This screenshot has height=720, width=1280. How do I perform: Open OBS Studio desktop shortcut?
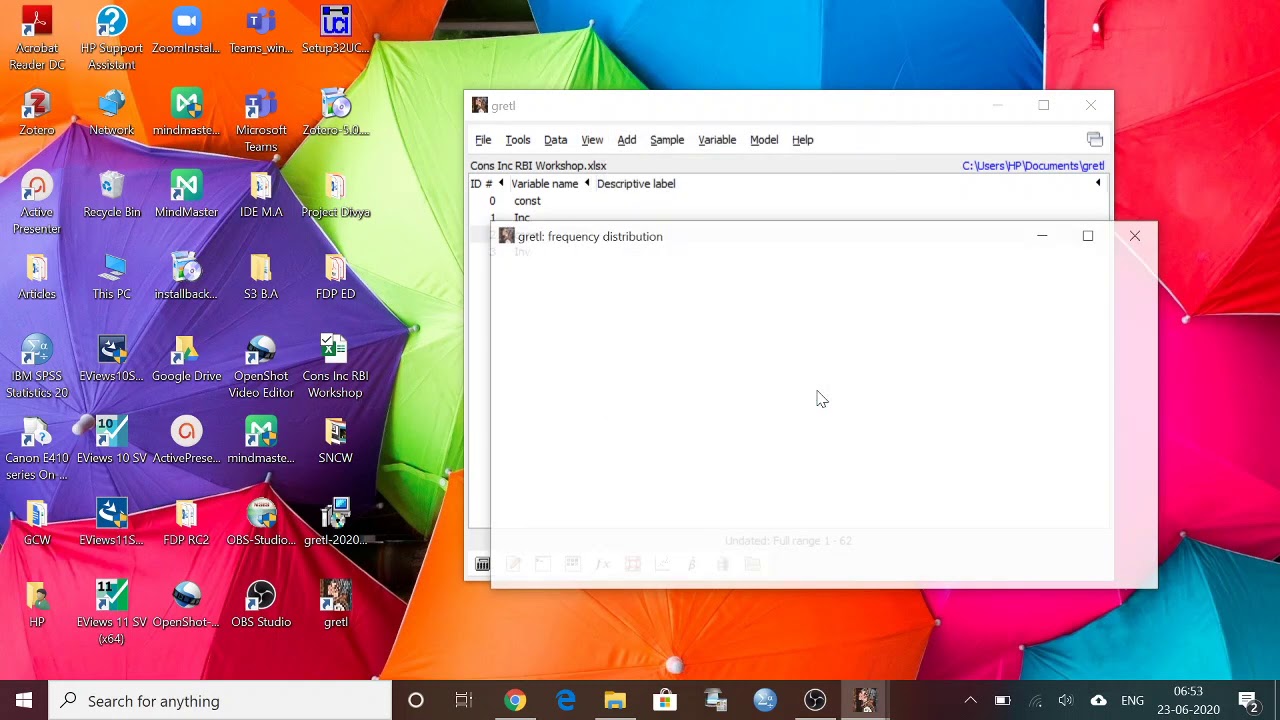tap(261, 605)
